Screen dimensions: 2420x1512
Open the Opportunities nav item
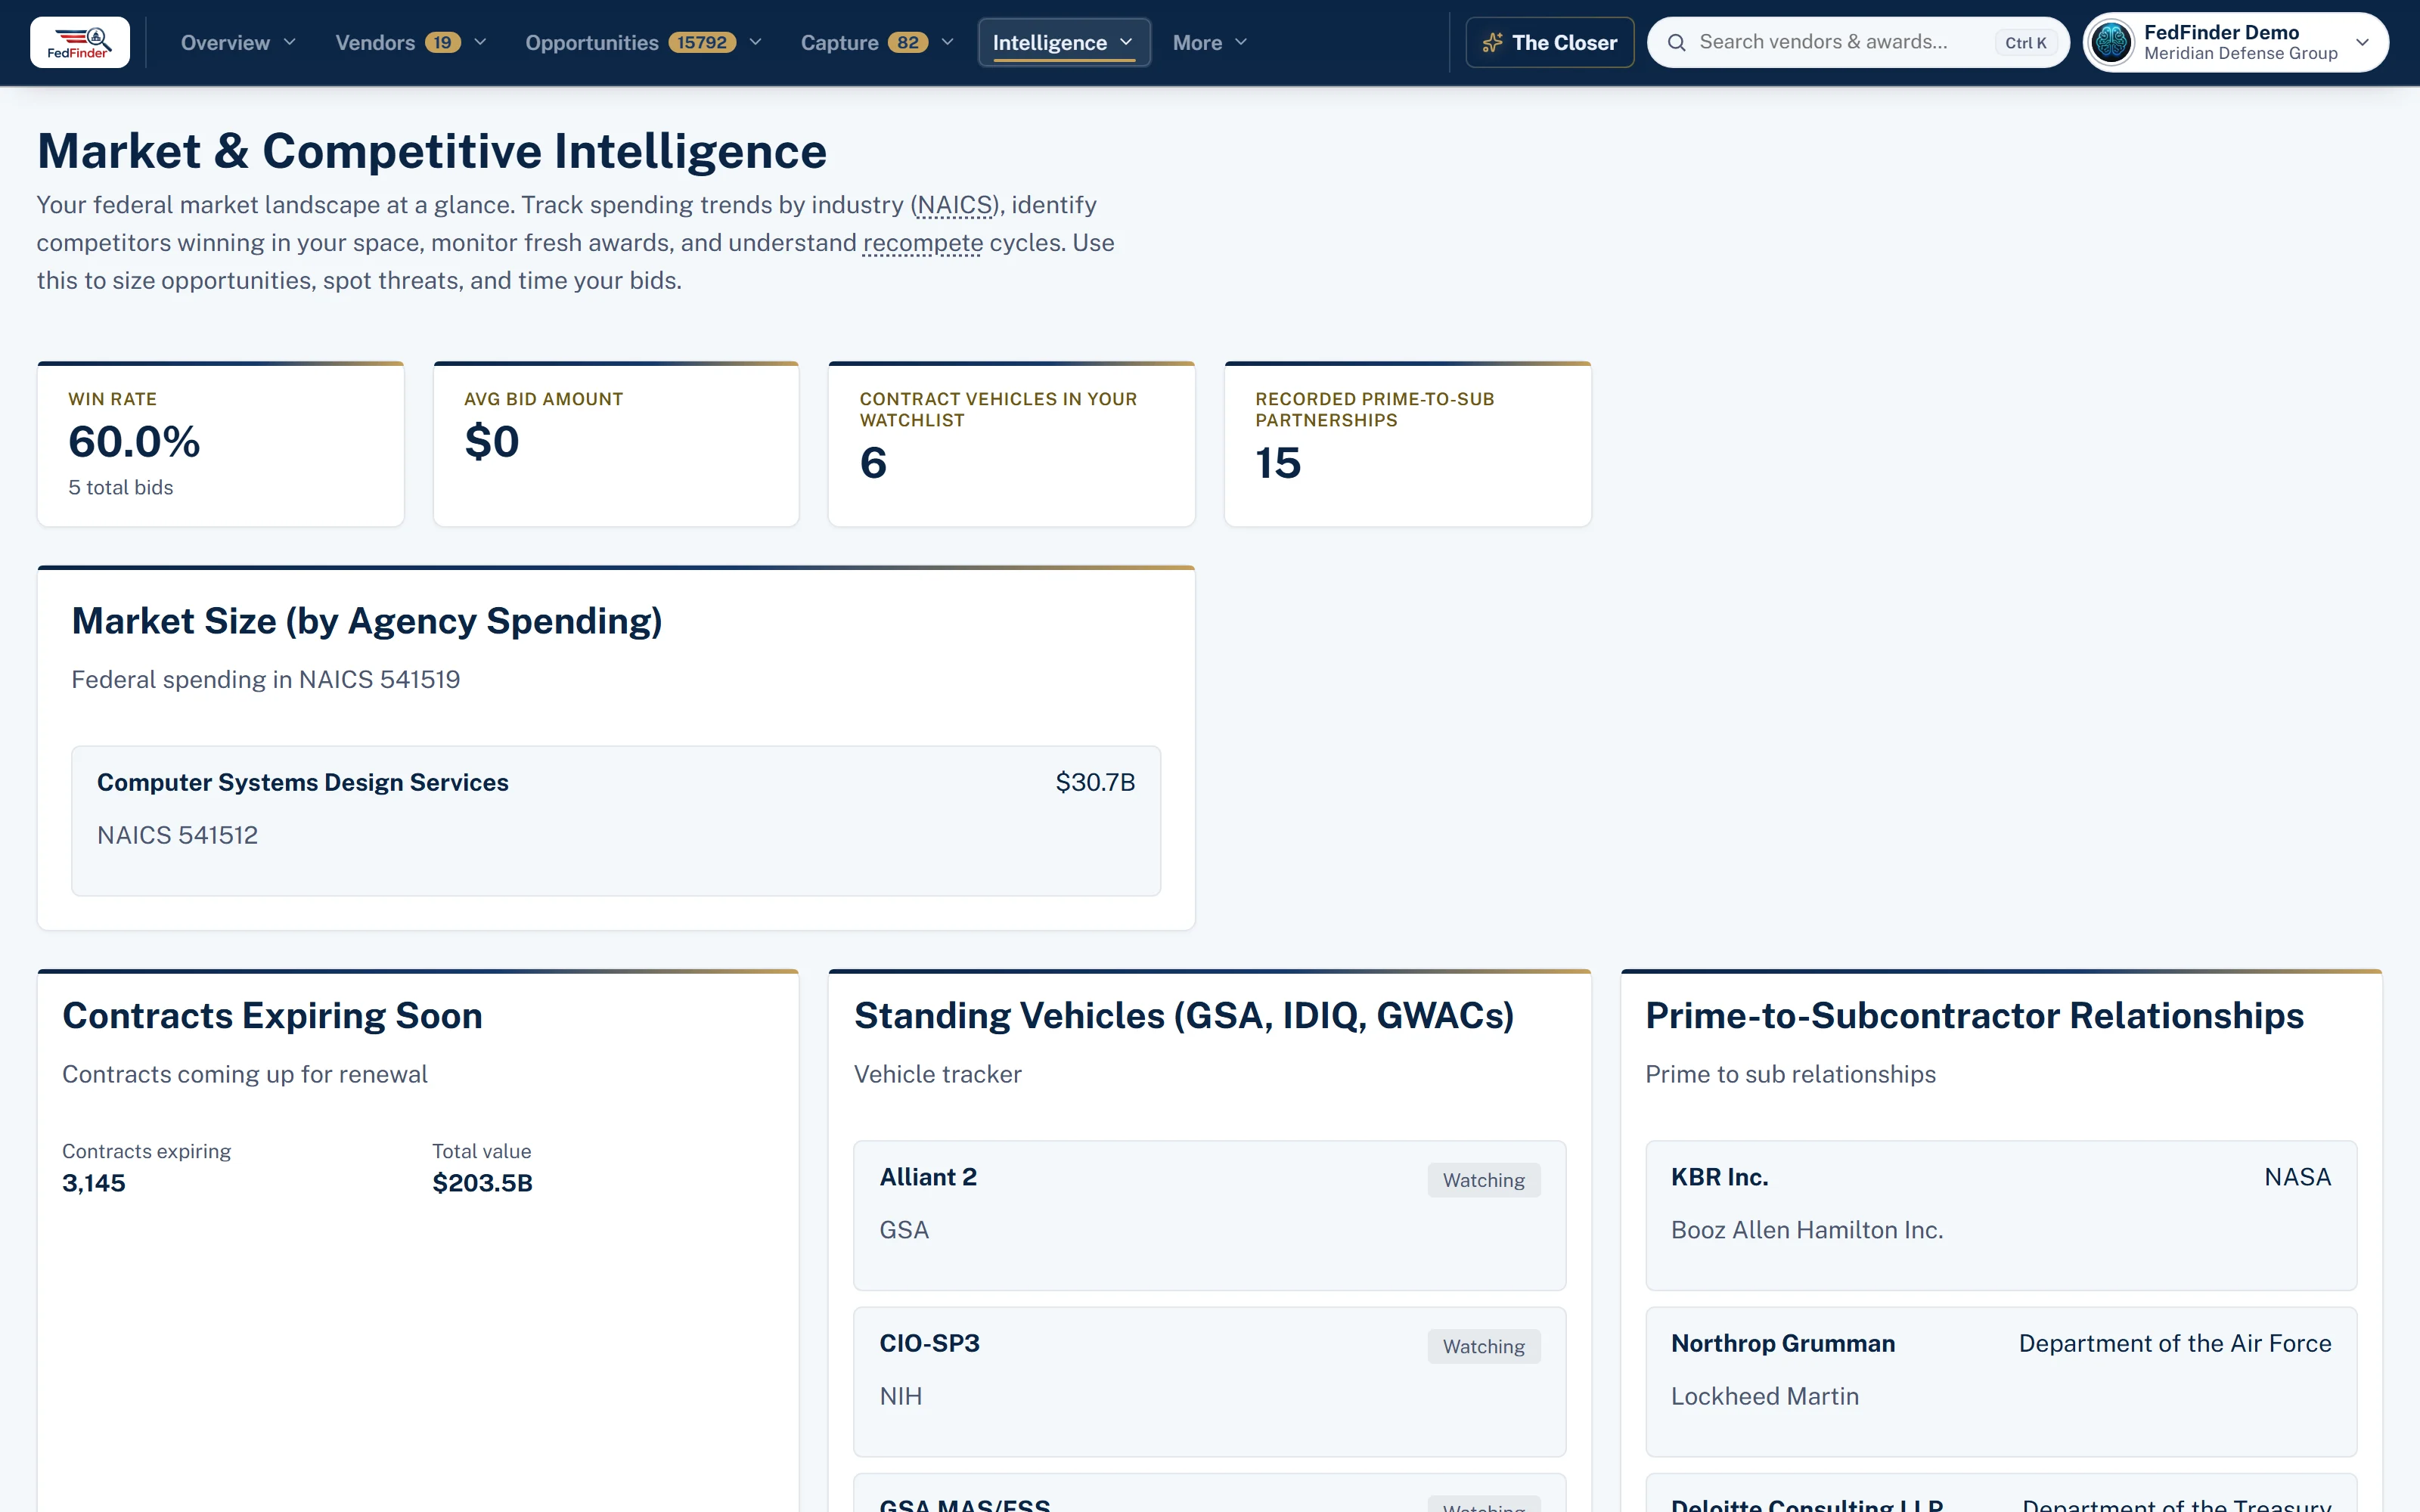click(644, 43)
